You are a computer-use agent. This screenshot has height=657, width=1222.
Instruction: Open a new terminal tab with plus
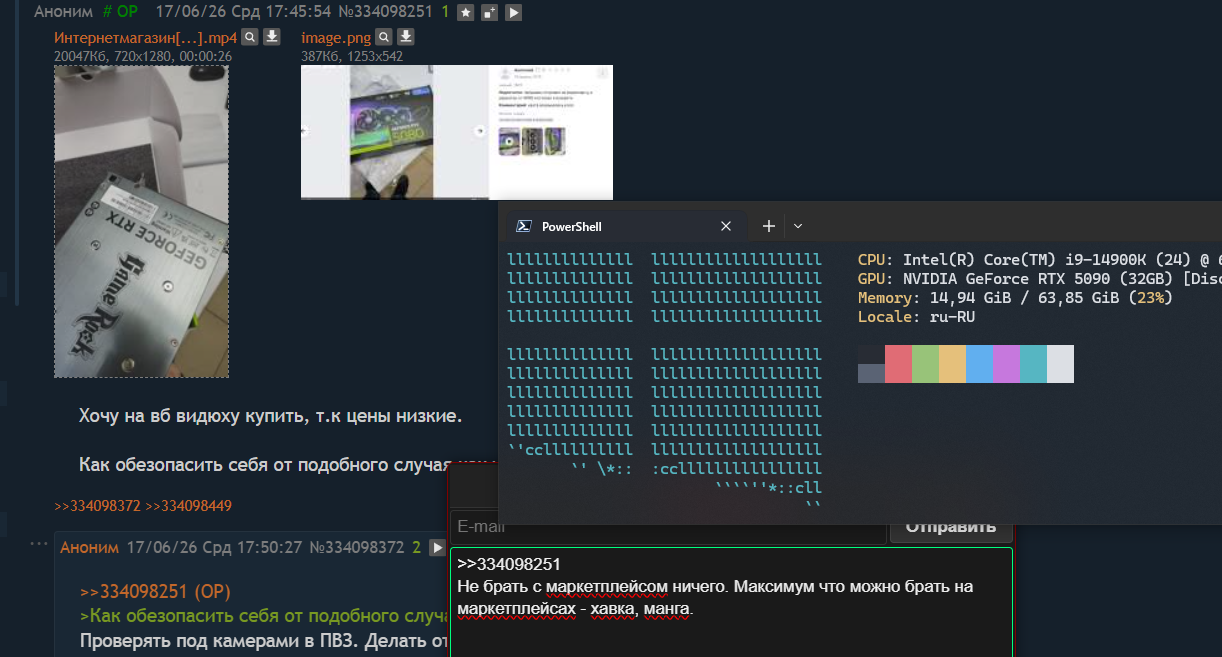768,227
